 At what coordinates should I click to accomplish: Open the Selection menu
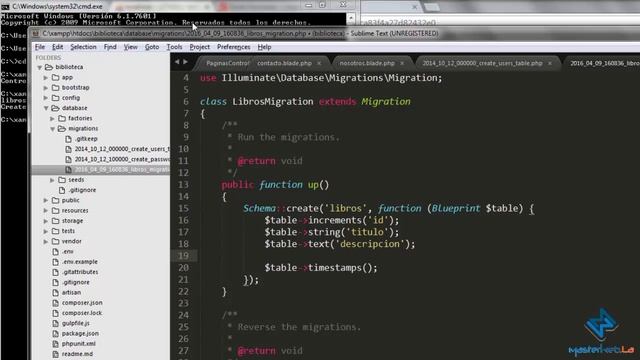point(83,47)
